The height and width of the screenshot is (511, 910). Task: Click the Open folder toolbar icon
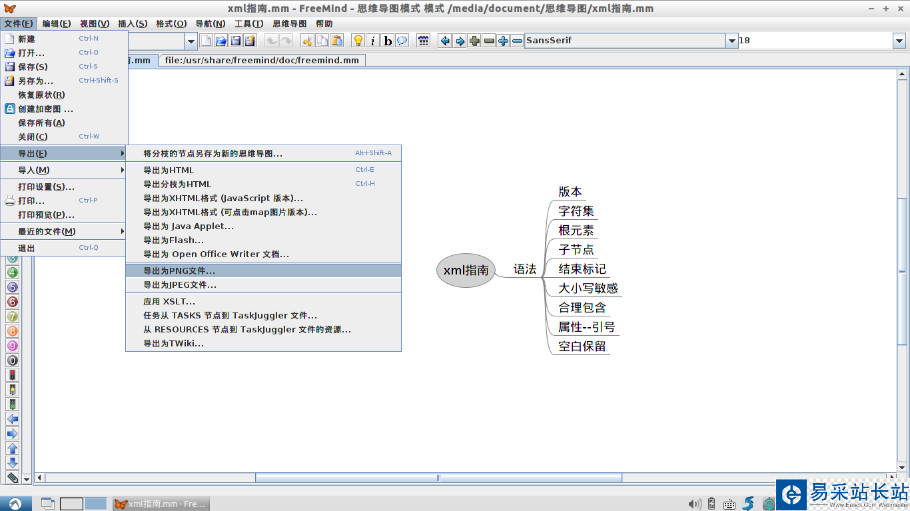221,40
